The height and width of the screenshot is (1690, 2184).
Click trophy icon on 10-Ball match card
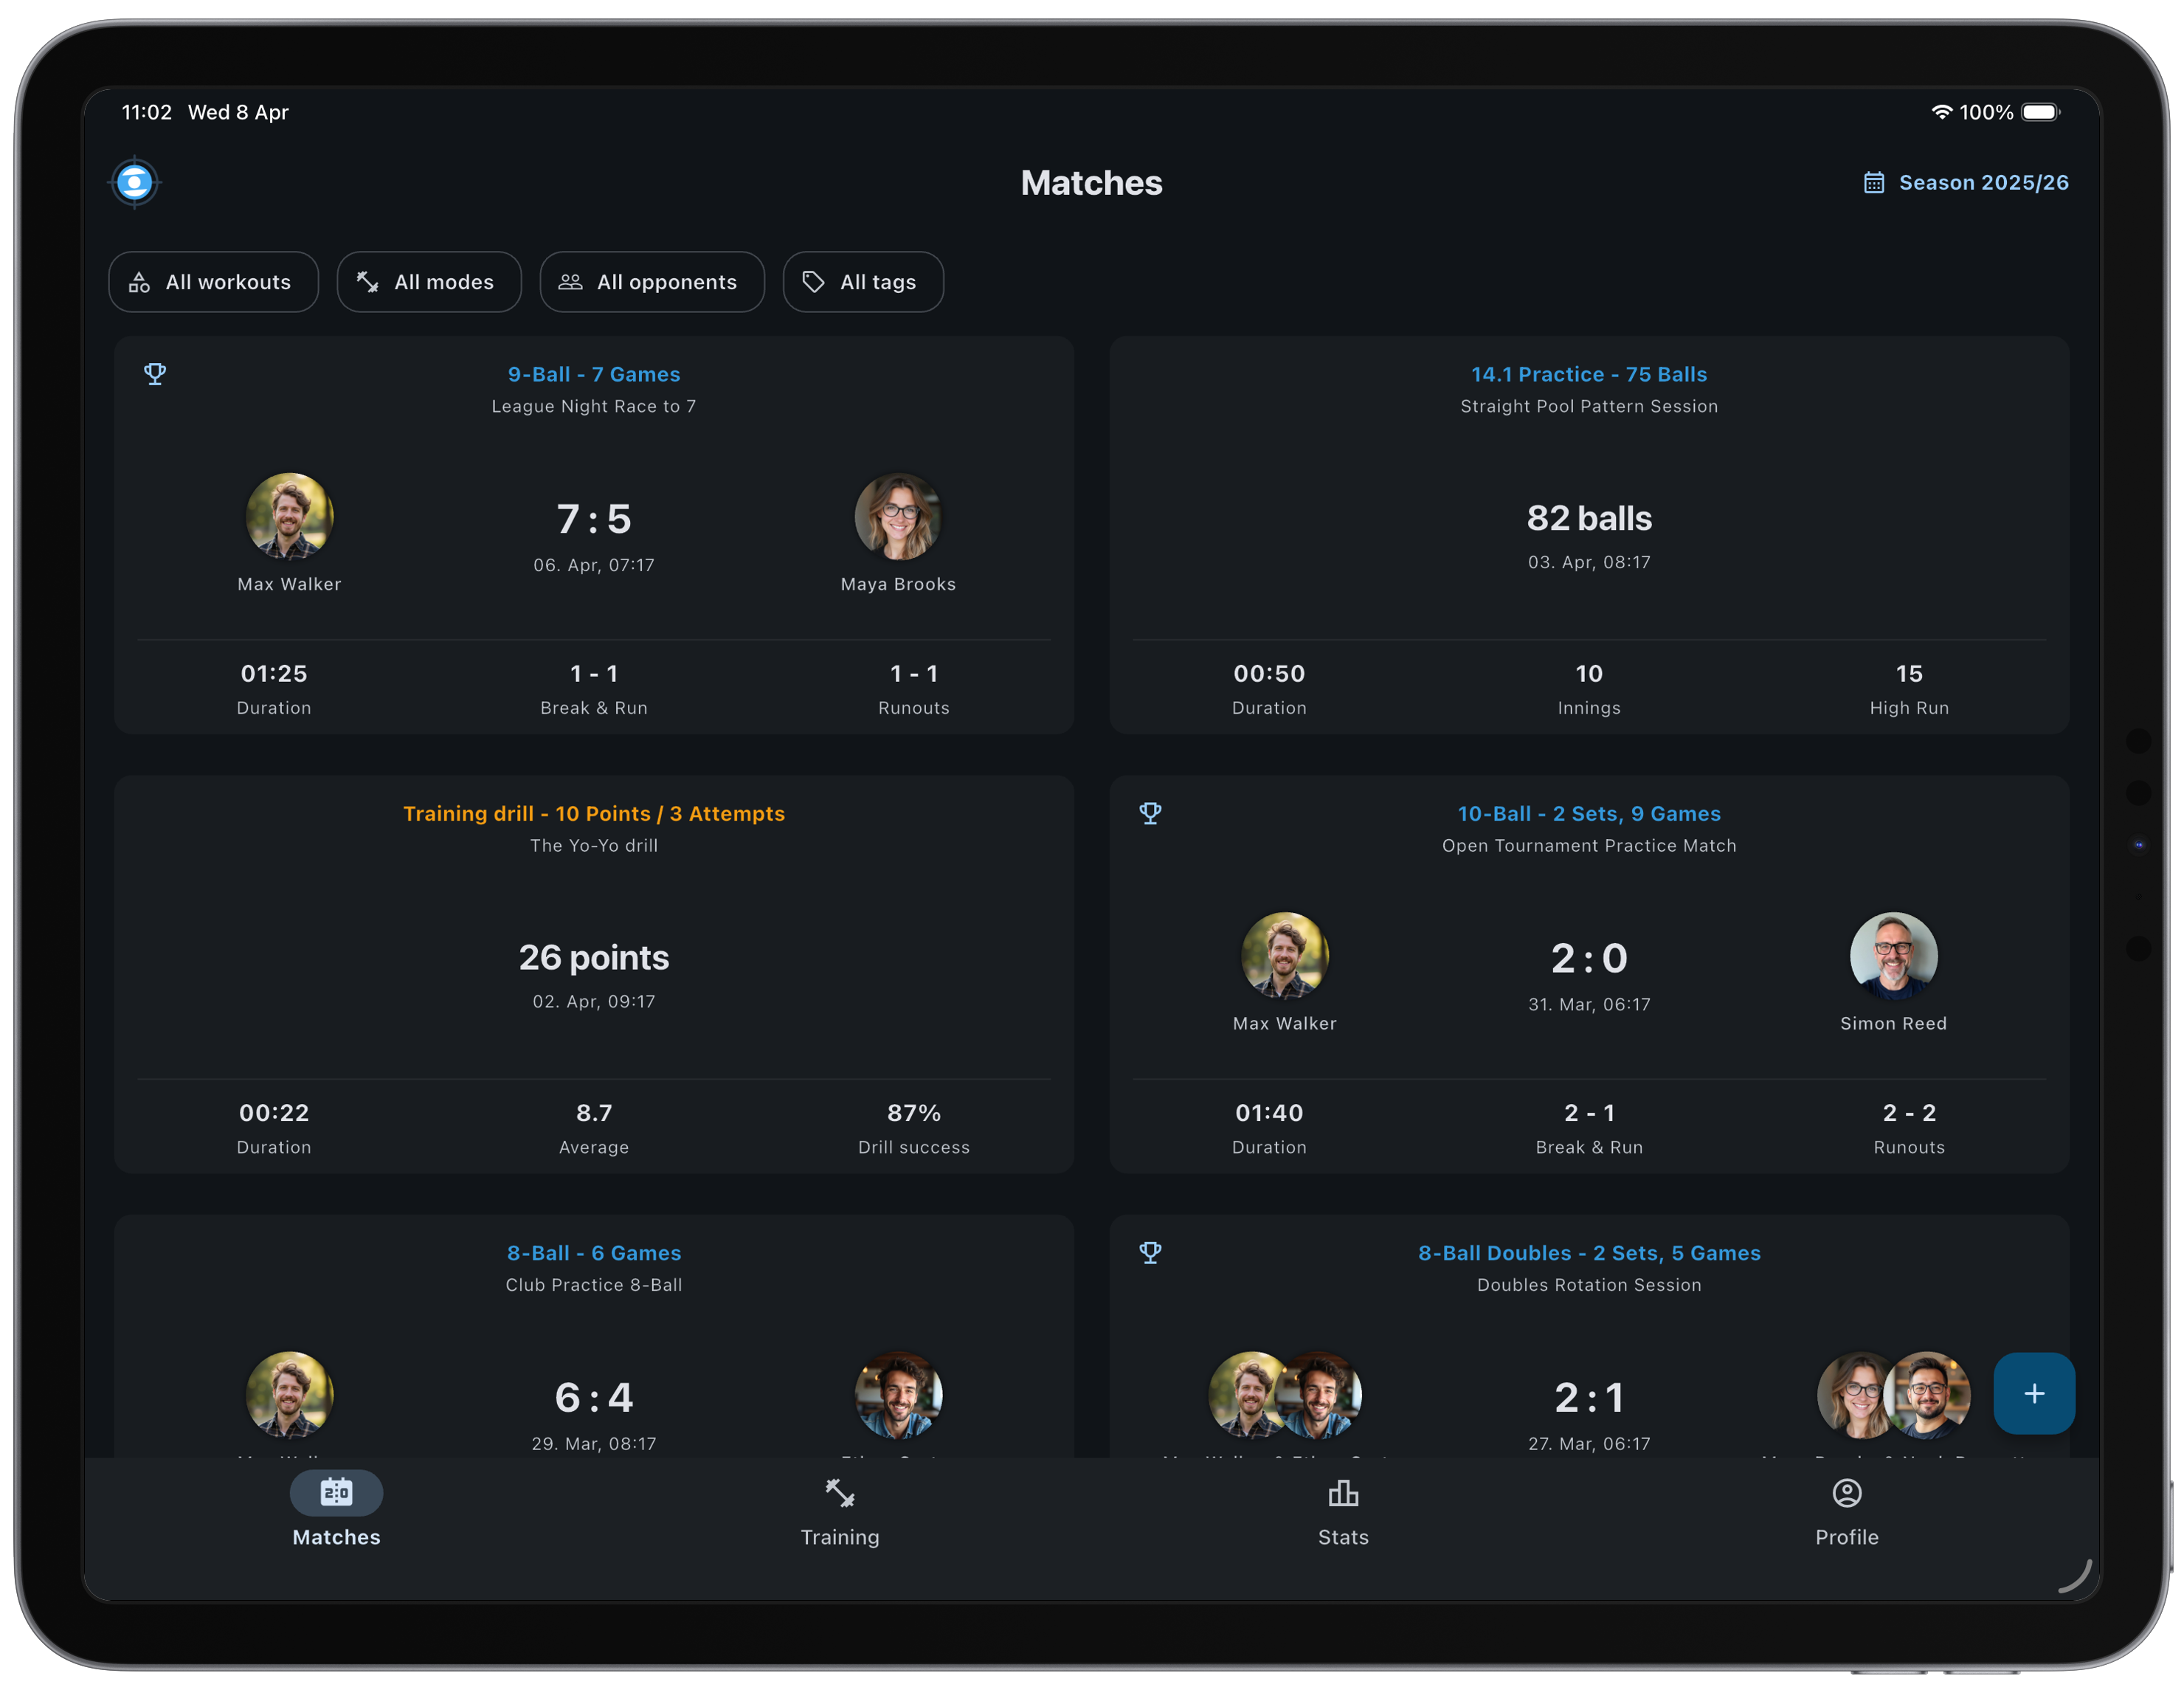pos(1150,813)
